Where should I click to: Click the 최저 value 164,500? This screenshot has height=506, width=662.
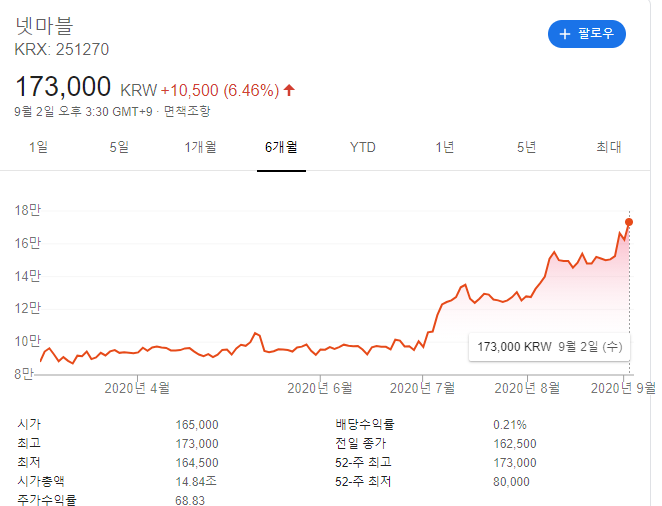click(x=197, y=463)
